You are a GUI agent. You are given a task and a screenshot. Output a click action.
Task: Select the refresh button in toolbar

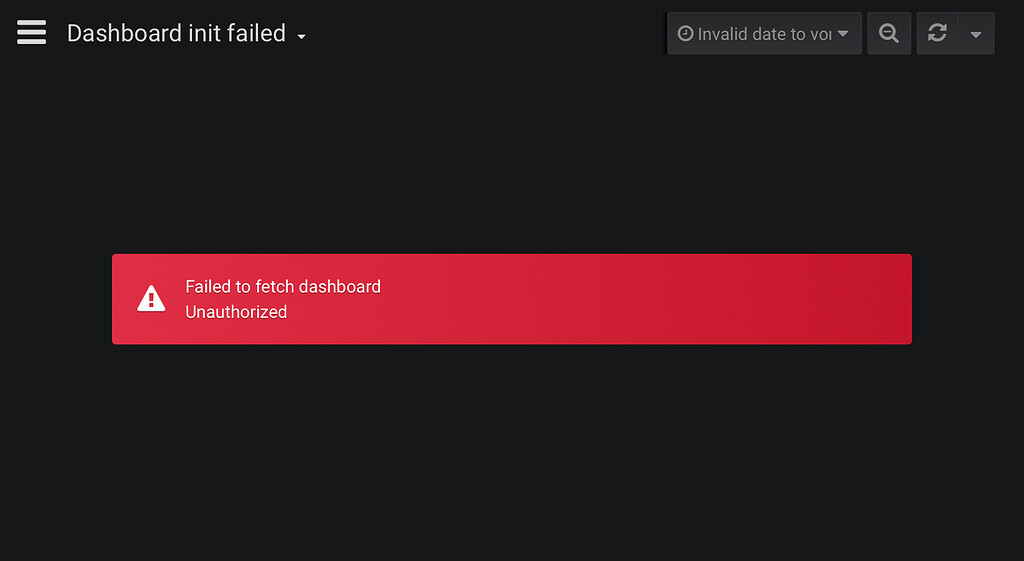[x=938, y=33]
